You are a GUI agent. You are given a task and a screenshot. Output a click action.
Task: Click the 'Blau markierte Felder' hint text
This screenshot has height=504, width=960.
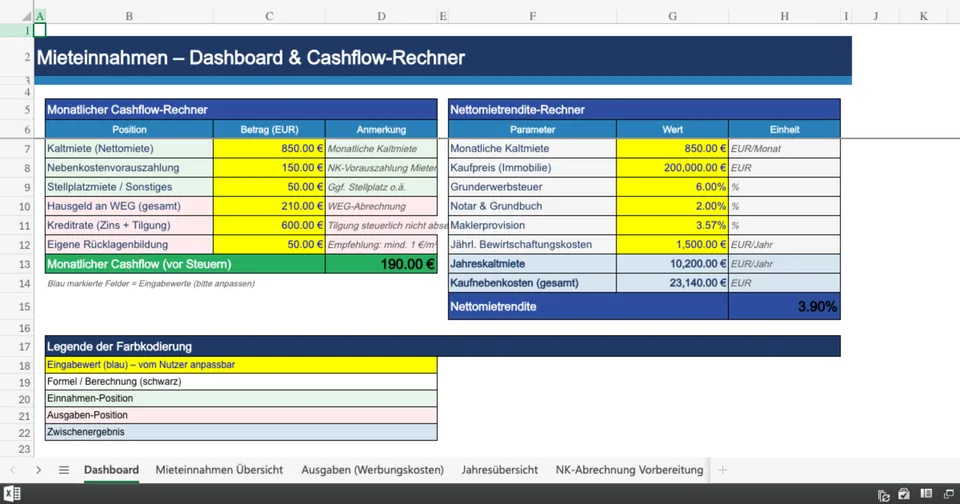point(151,284)
